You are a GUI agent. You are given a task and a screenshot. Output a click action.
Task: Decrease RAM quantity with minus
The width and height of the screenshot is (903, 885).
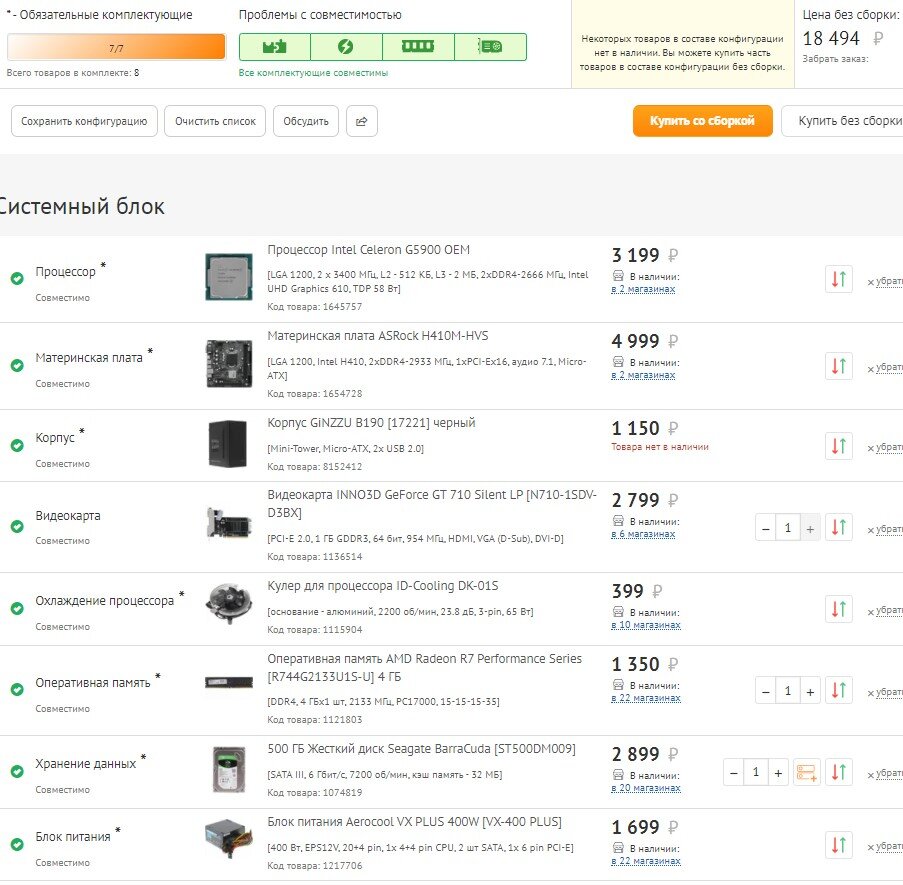[x=765, y=692]
